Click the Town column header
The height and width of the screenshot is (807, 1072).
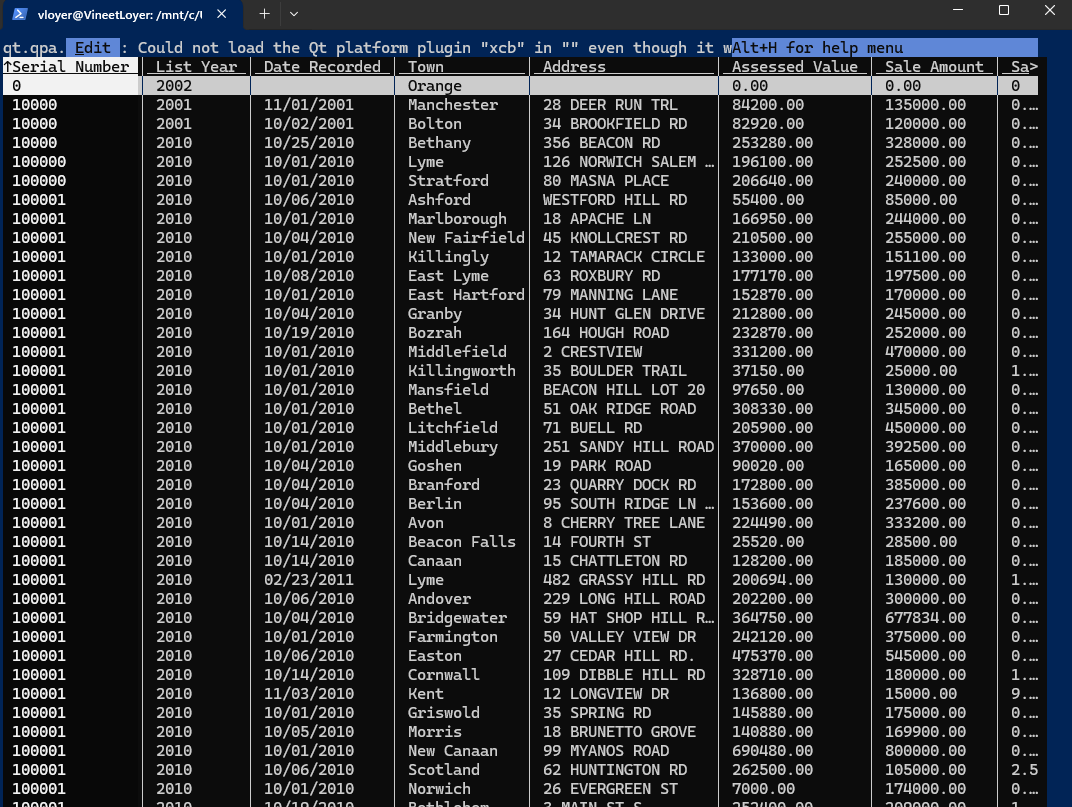point(426,67)
